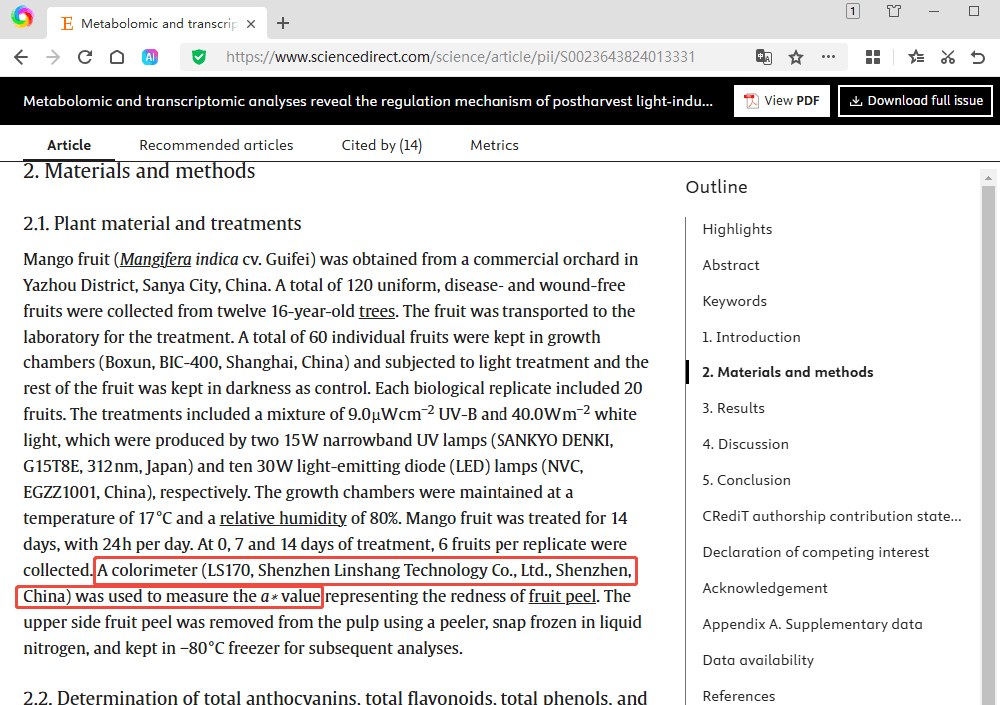This screenshot has width=1000, height=705.
Task: Open the skin theme shirt icon
Action: 894,11
